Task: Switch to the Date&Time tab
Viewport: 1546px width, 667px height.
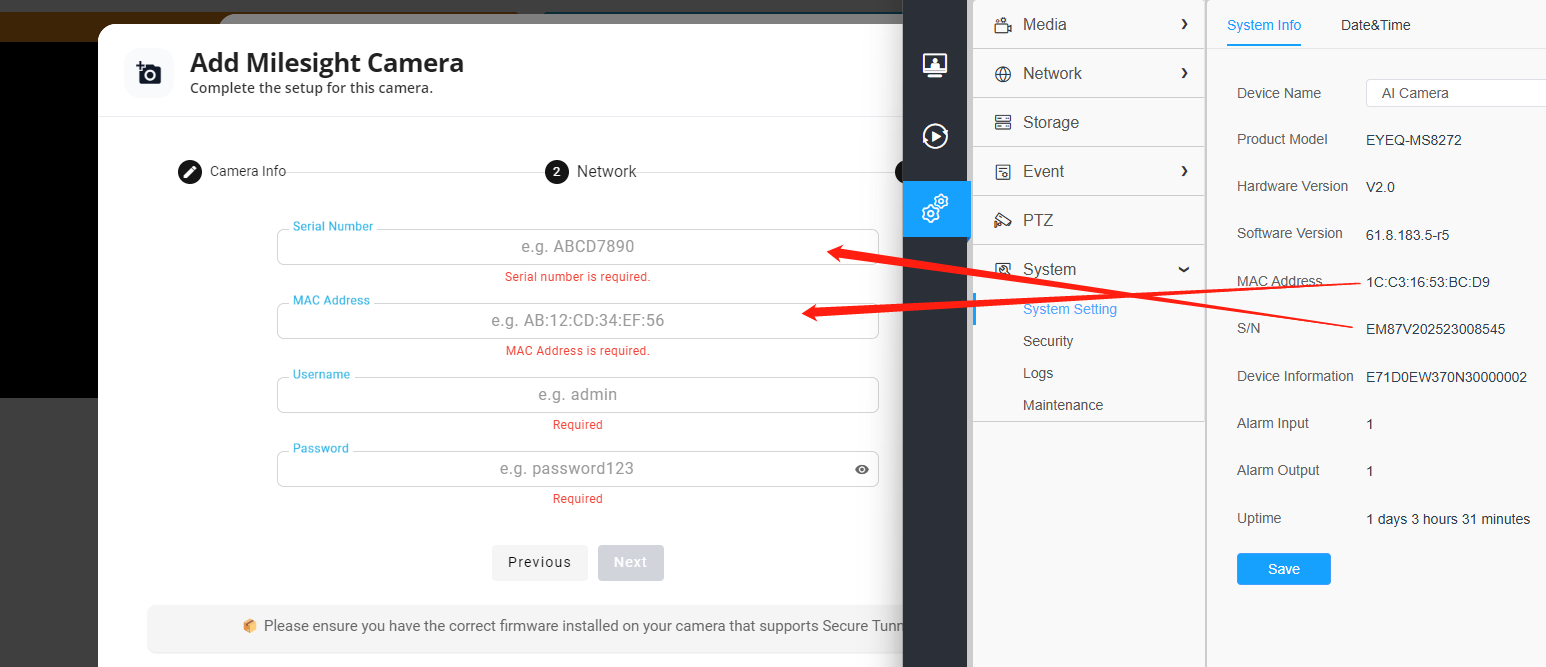Action: [1376, 25]
